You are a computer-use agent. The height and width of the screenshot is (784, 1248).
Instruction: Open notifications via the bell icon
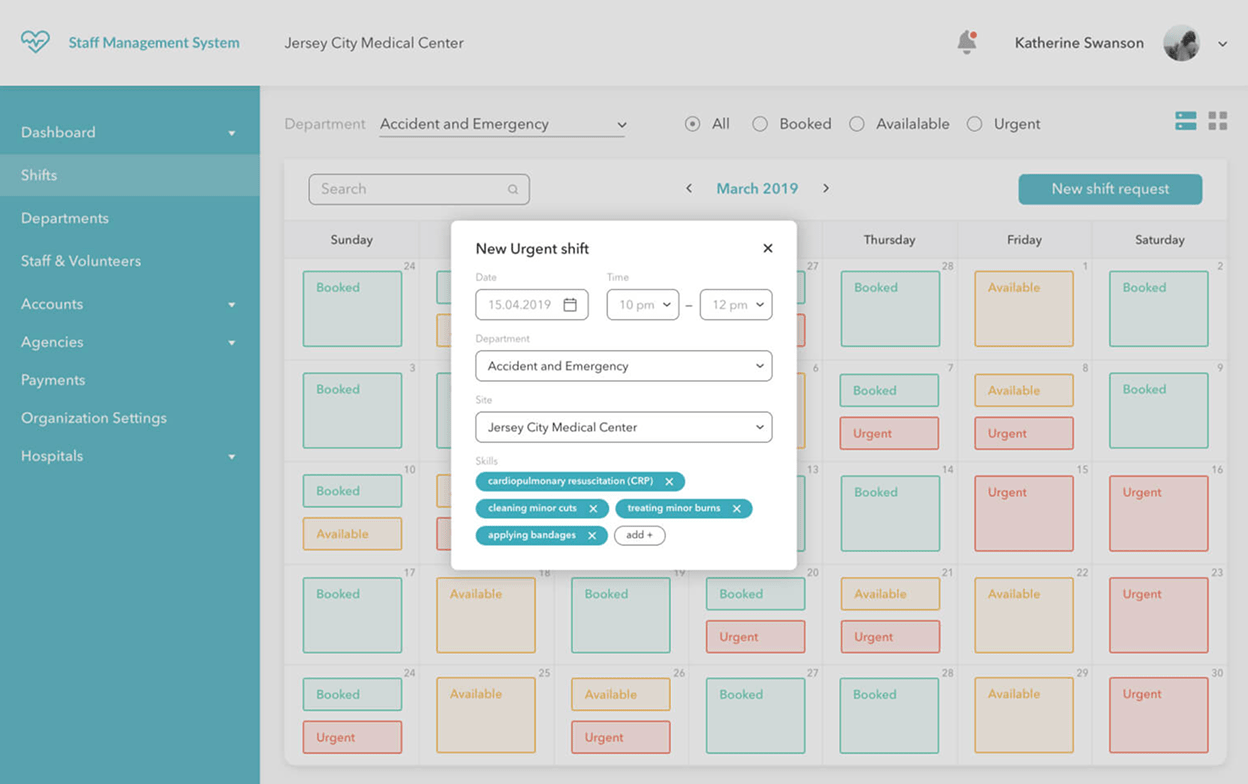coord(966,42)
